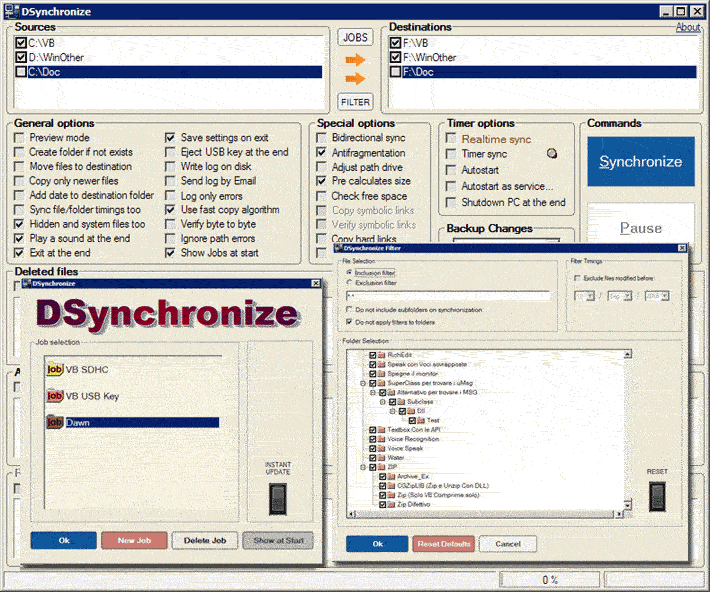Open the FILTER button
710x592 pixels.
(355, 102)
